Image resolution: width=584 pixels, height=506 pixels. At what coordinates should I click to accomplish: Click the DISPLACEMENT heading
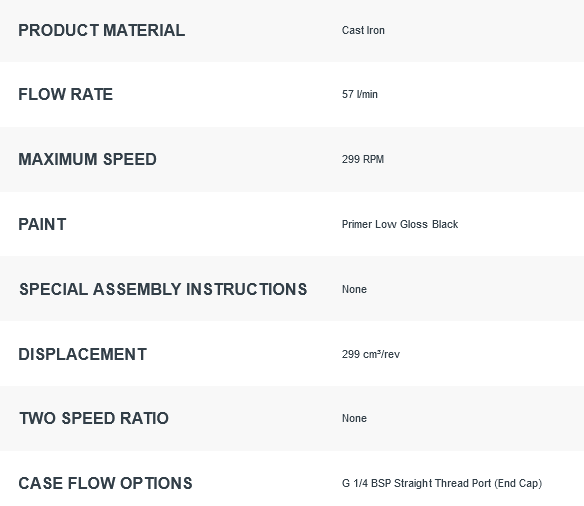click(x=83, y=354)
